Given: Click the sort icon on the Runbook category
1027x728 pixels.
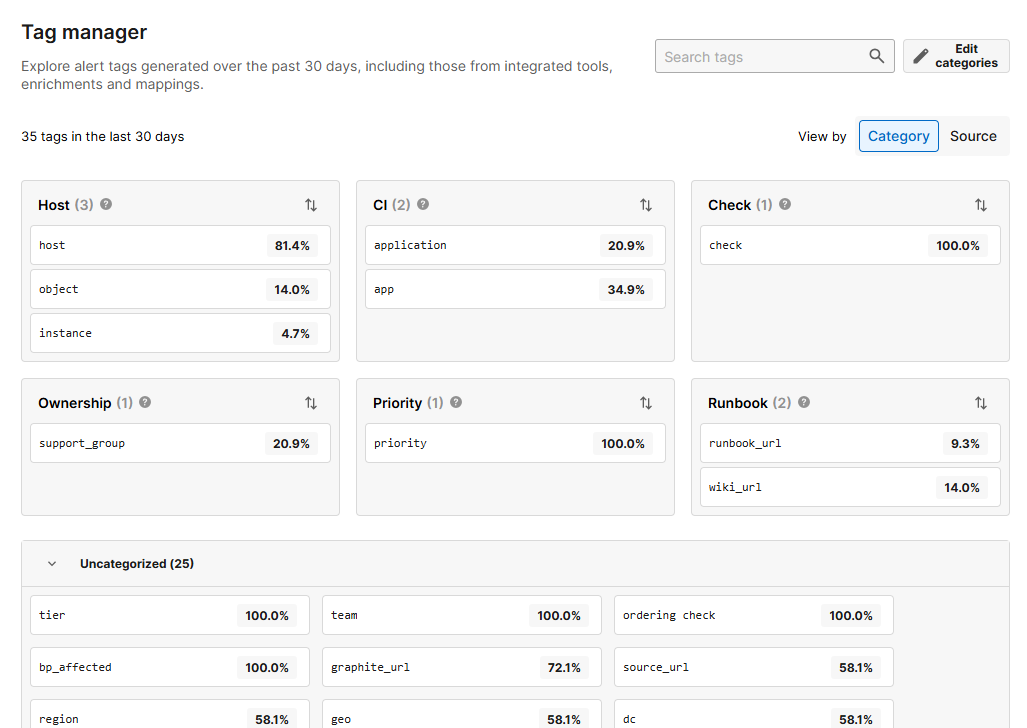Looking at the screenshot, I should click(x=981, y=402).
